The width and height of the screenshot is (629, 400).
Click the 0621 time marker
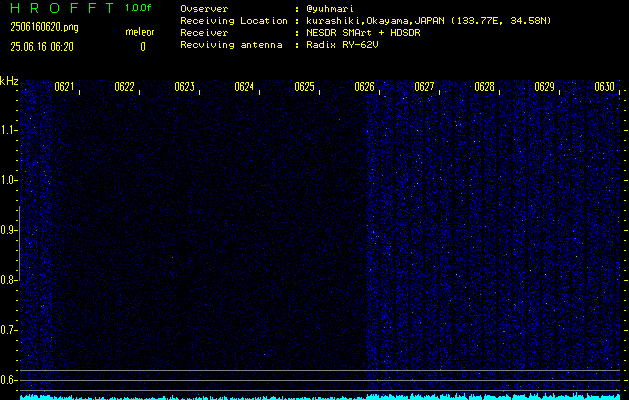[64, 87]
